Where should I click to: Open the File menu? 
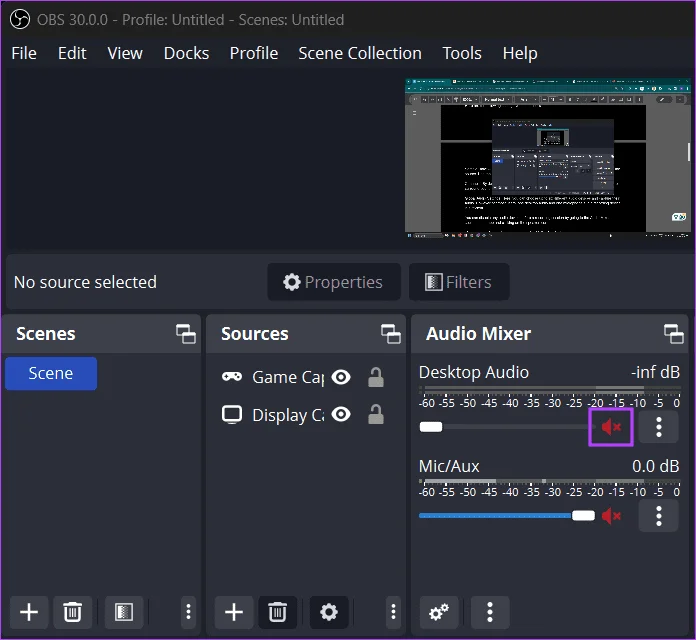[24, 53]
